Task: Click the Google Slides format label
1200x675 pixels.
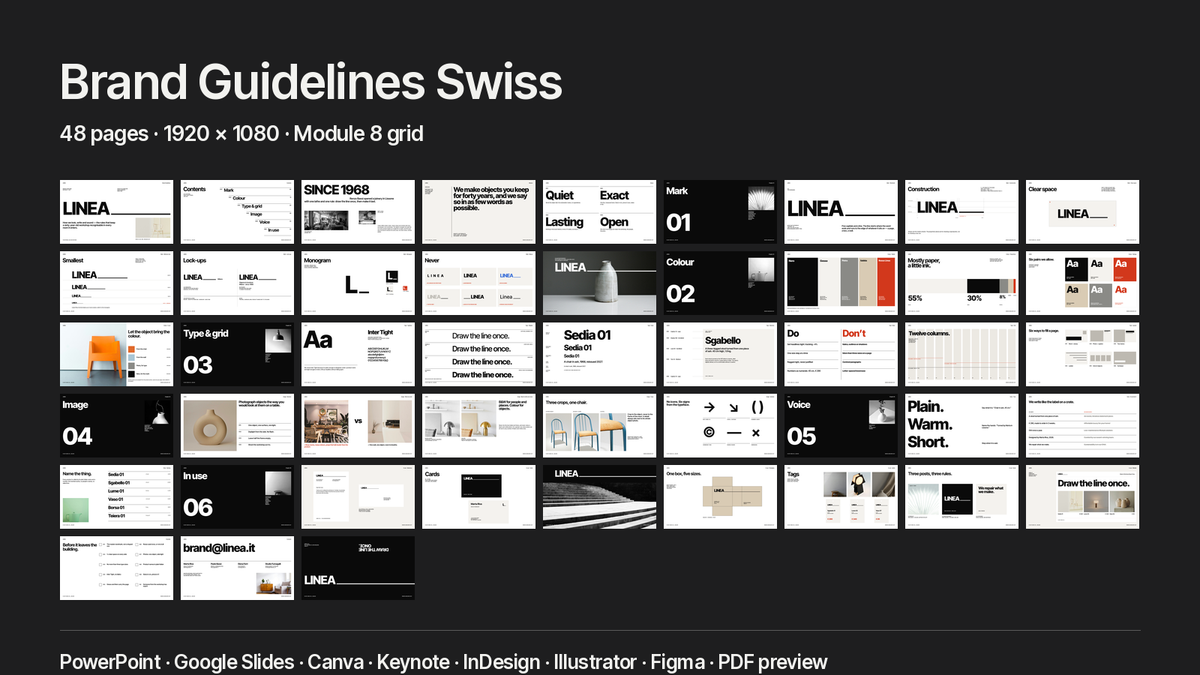Action: coord(237,662)
